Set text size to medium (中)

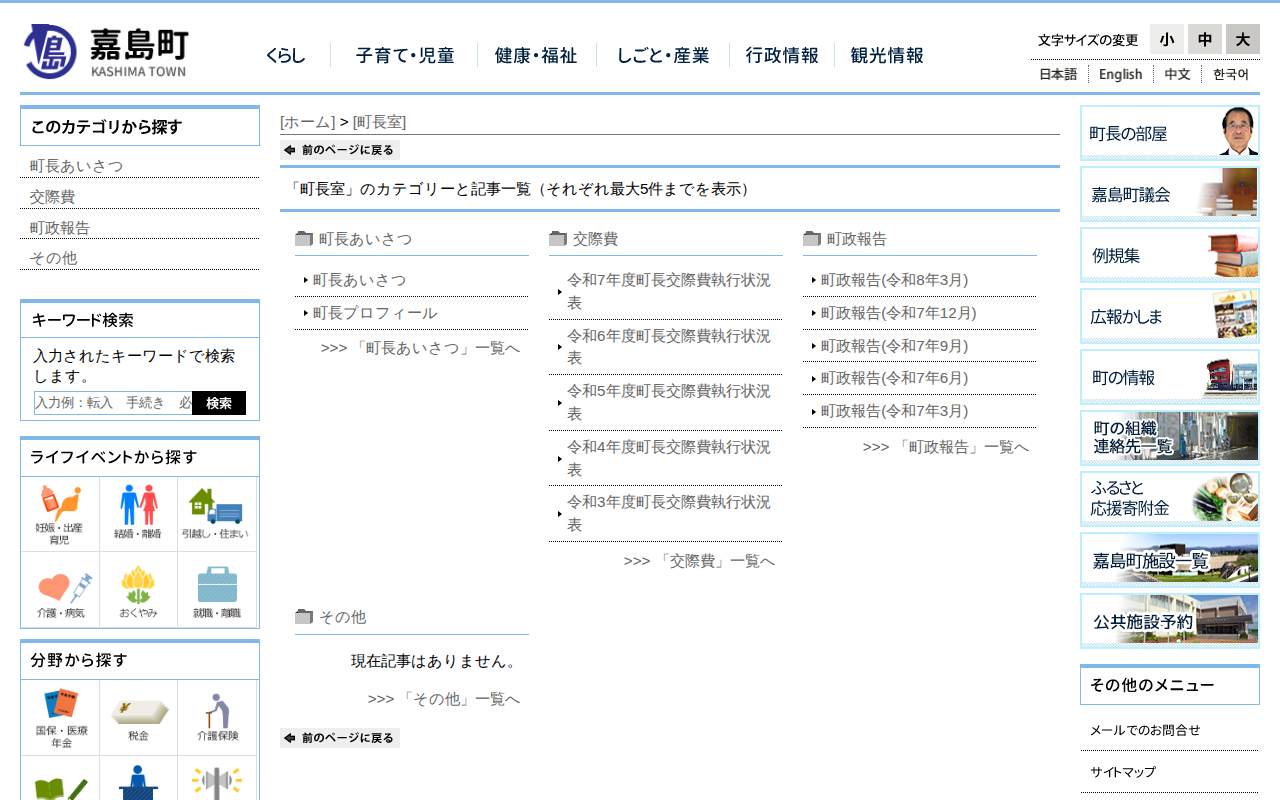[1205, 39]
